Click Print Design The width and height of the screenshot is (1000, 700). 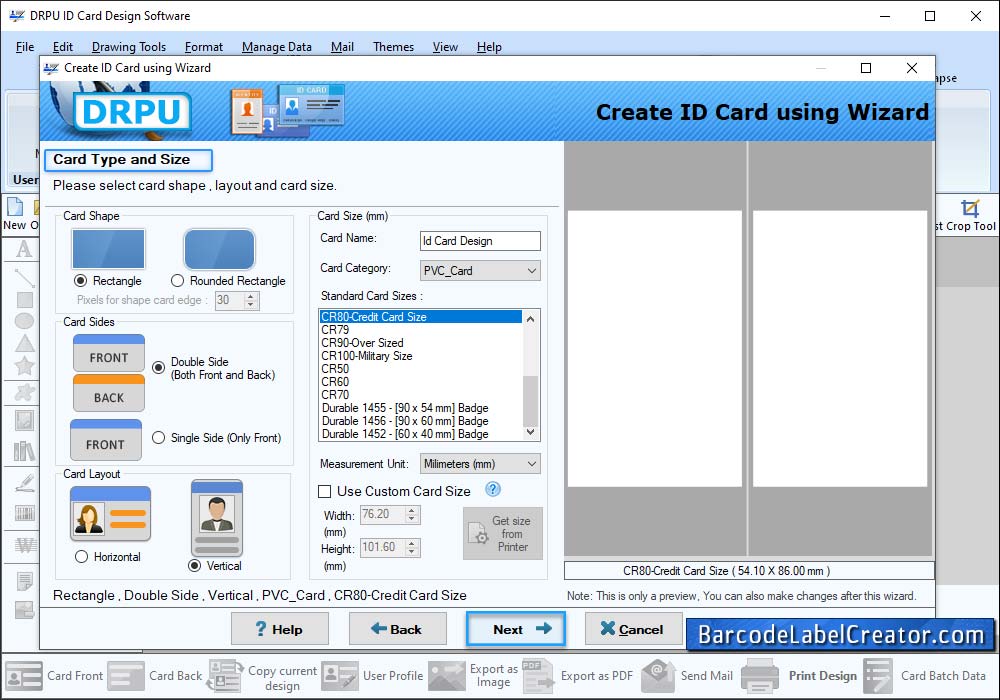tap(799, 675)
